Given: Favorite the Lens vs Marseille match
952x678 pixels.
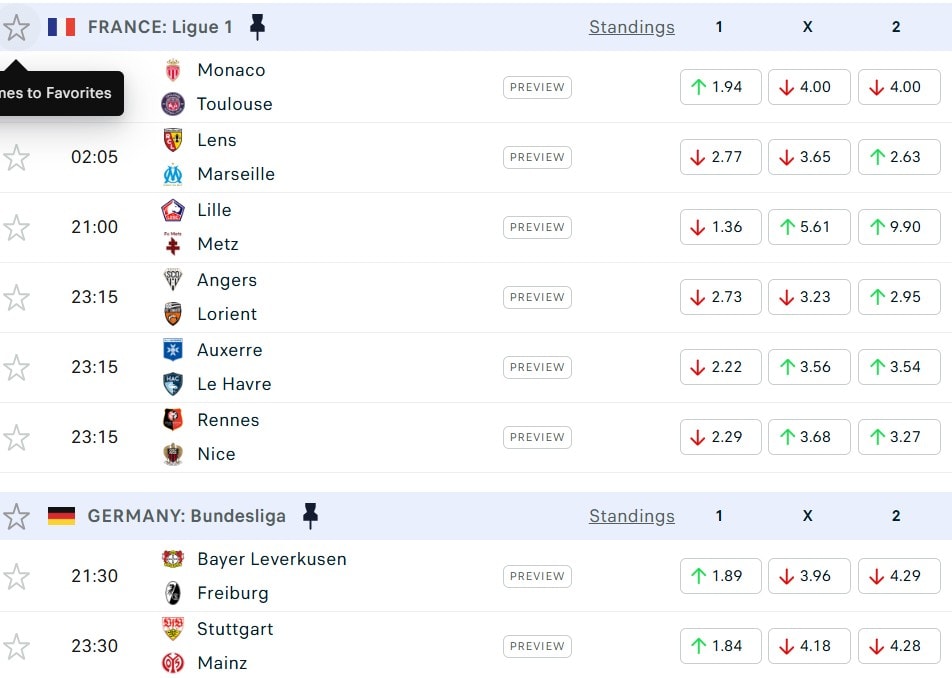Looking at the screenshot, I should tap(16, 157).
